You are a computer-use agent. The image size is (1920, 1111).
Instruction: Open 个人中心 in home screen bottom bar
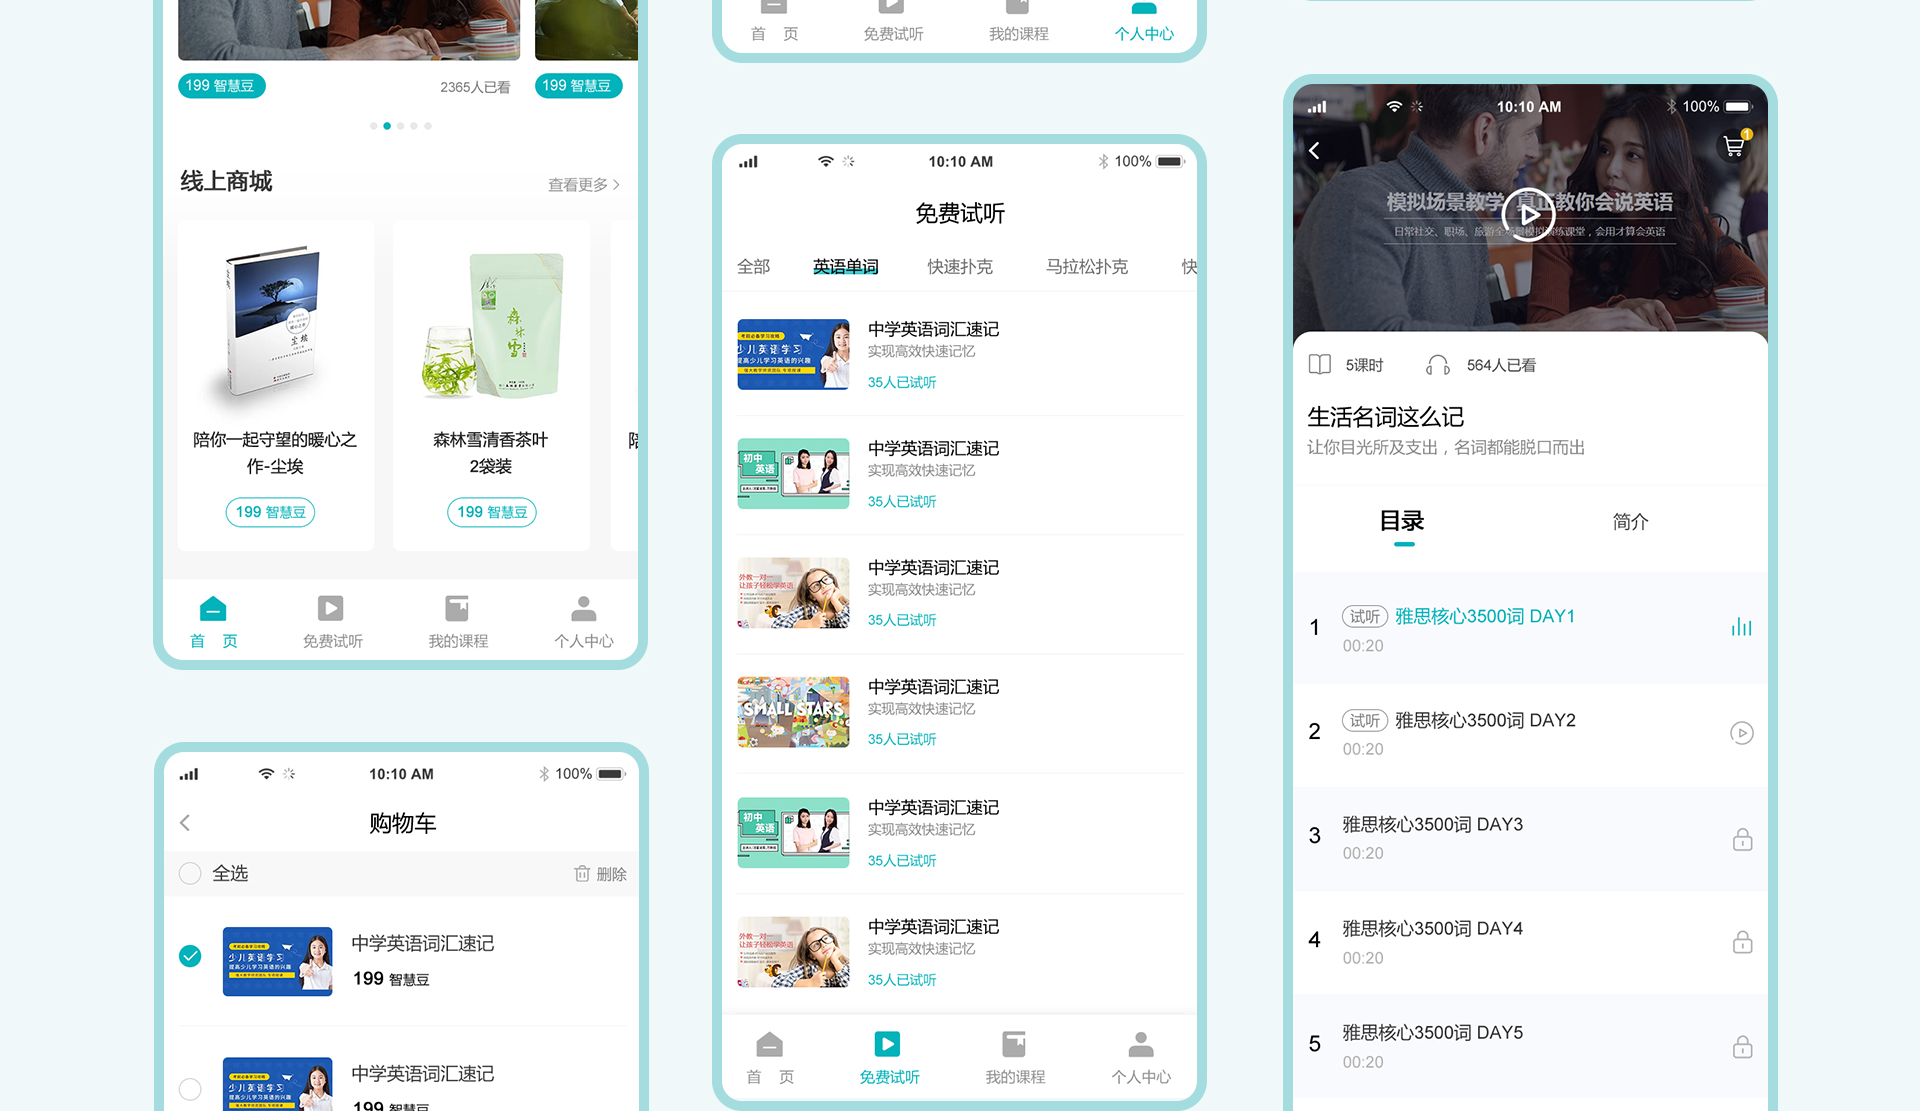click(583, 622)
